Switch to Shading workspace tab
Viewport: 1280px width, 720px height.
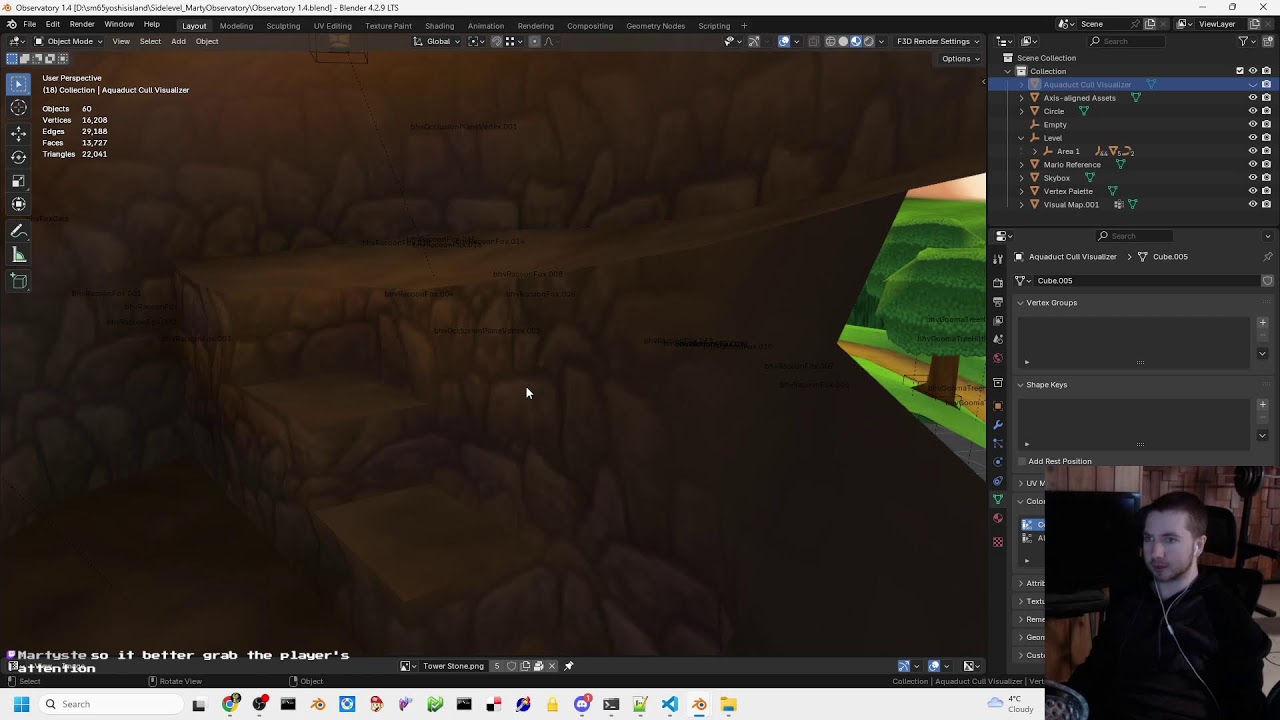pyautogui.click(x=439, y=25)
